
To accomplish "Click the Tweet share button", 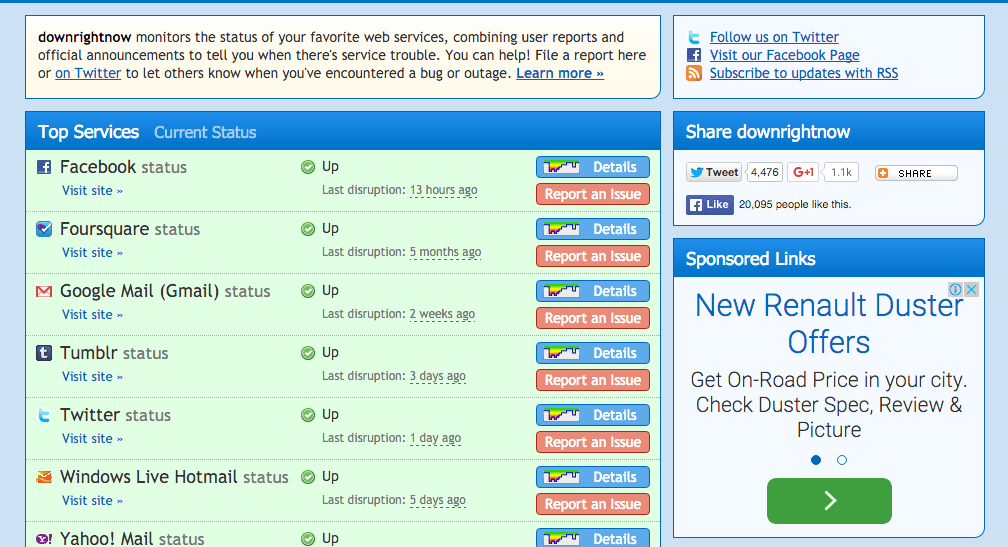I will coord(714,172).
